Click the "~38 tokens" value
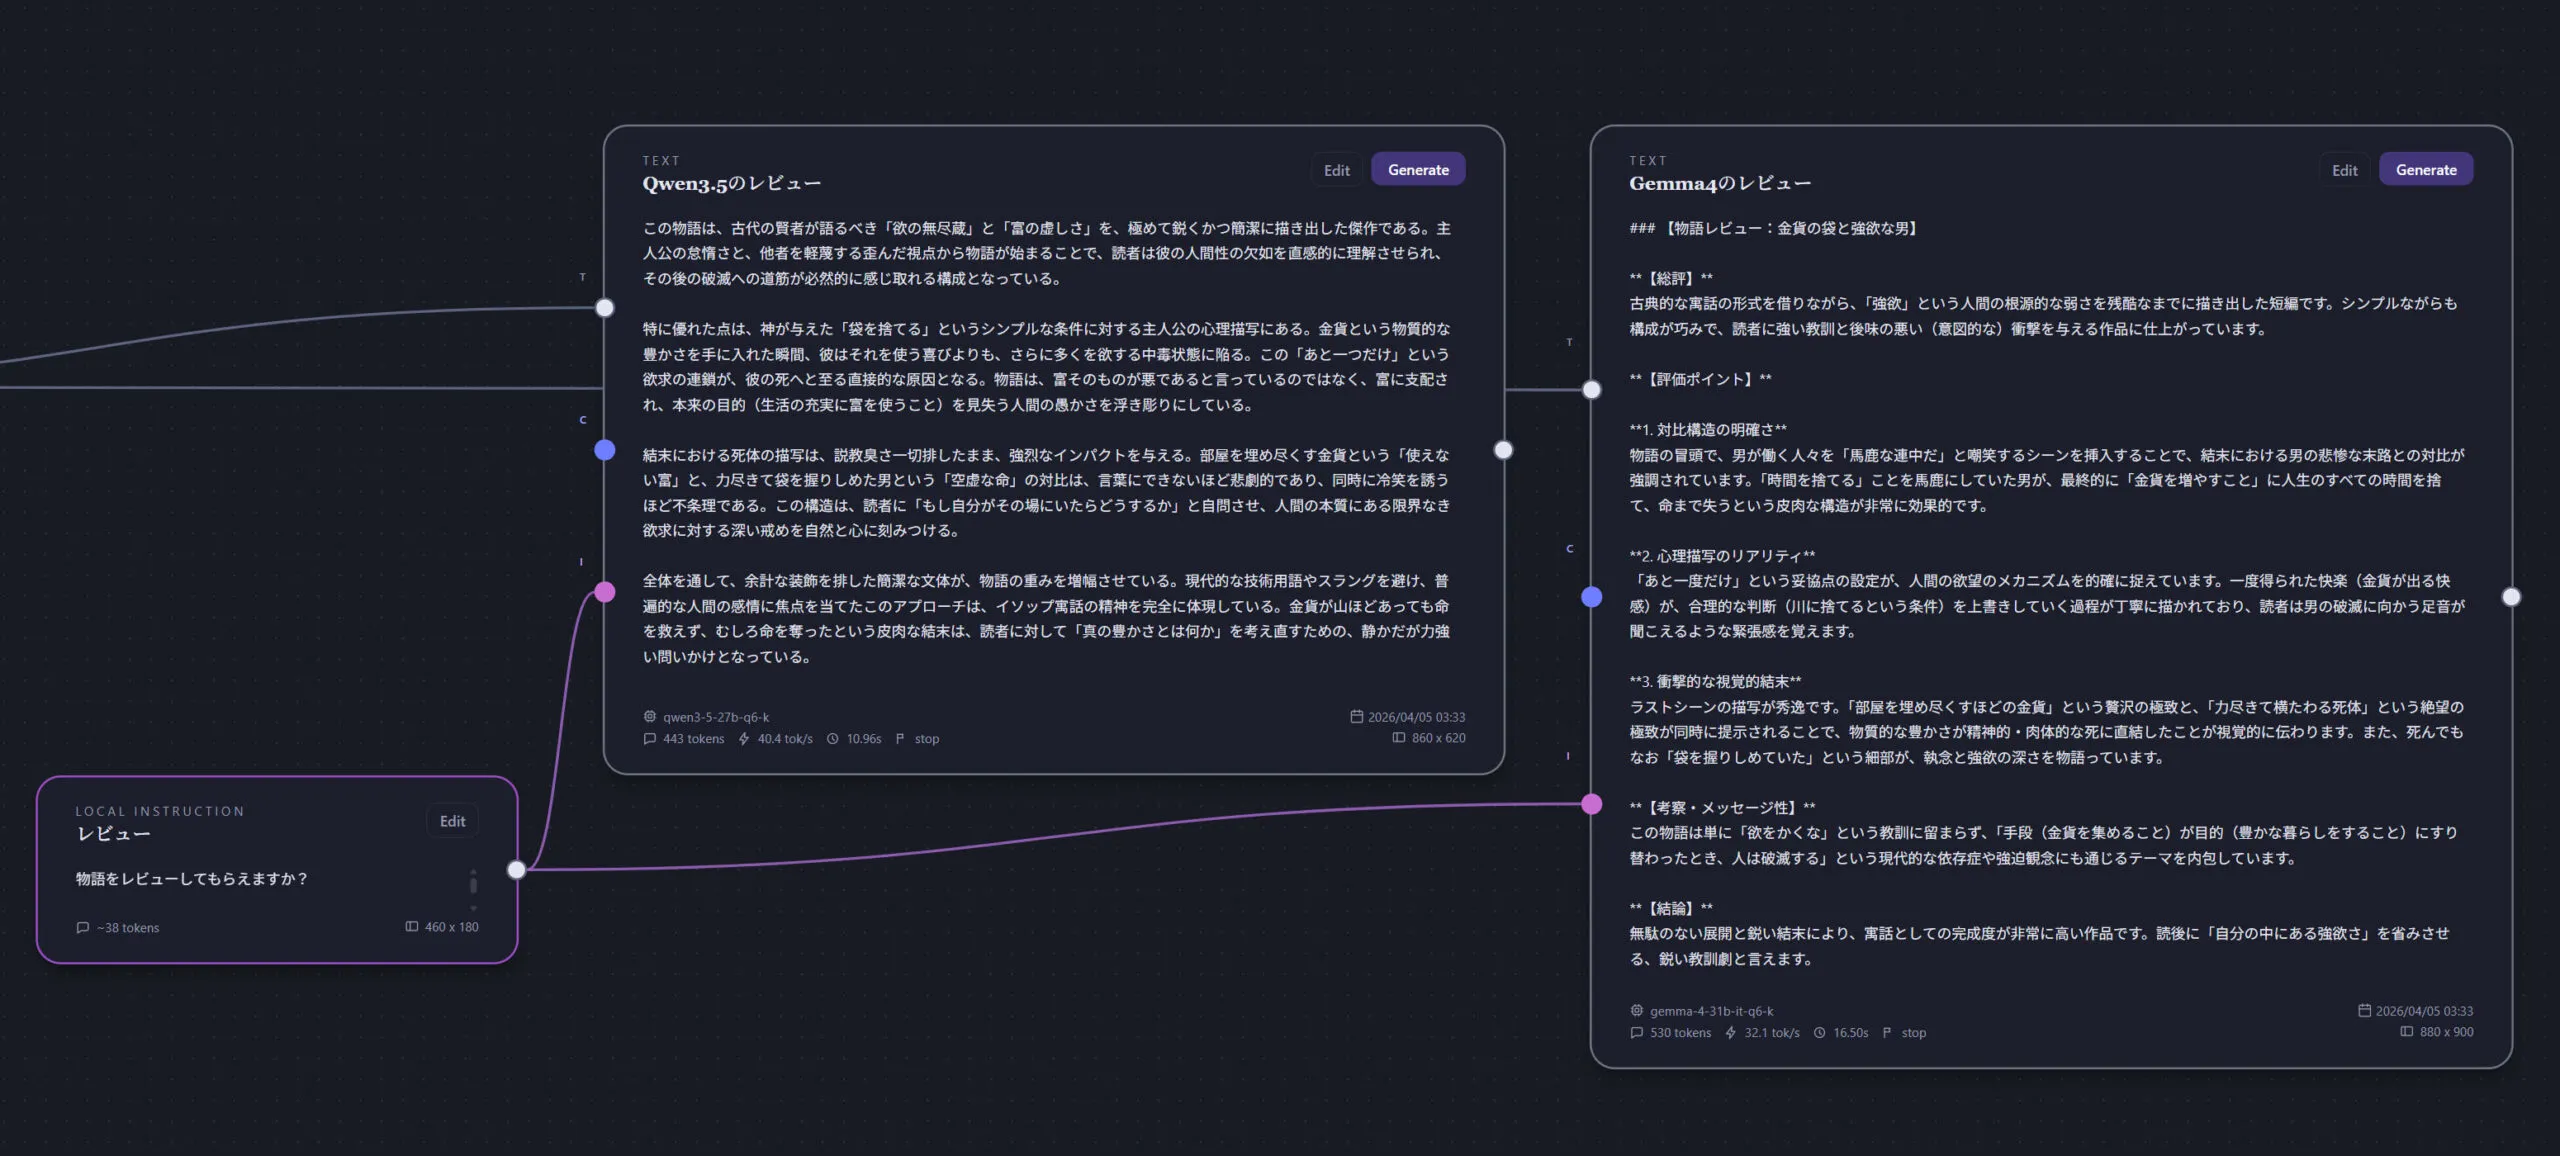The width and height of the screenshot is (2560, 1156). 128,928
